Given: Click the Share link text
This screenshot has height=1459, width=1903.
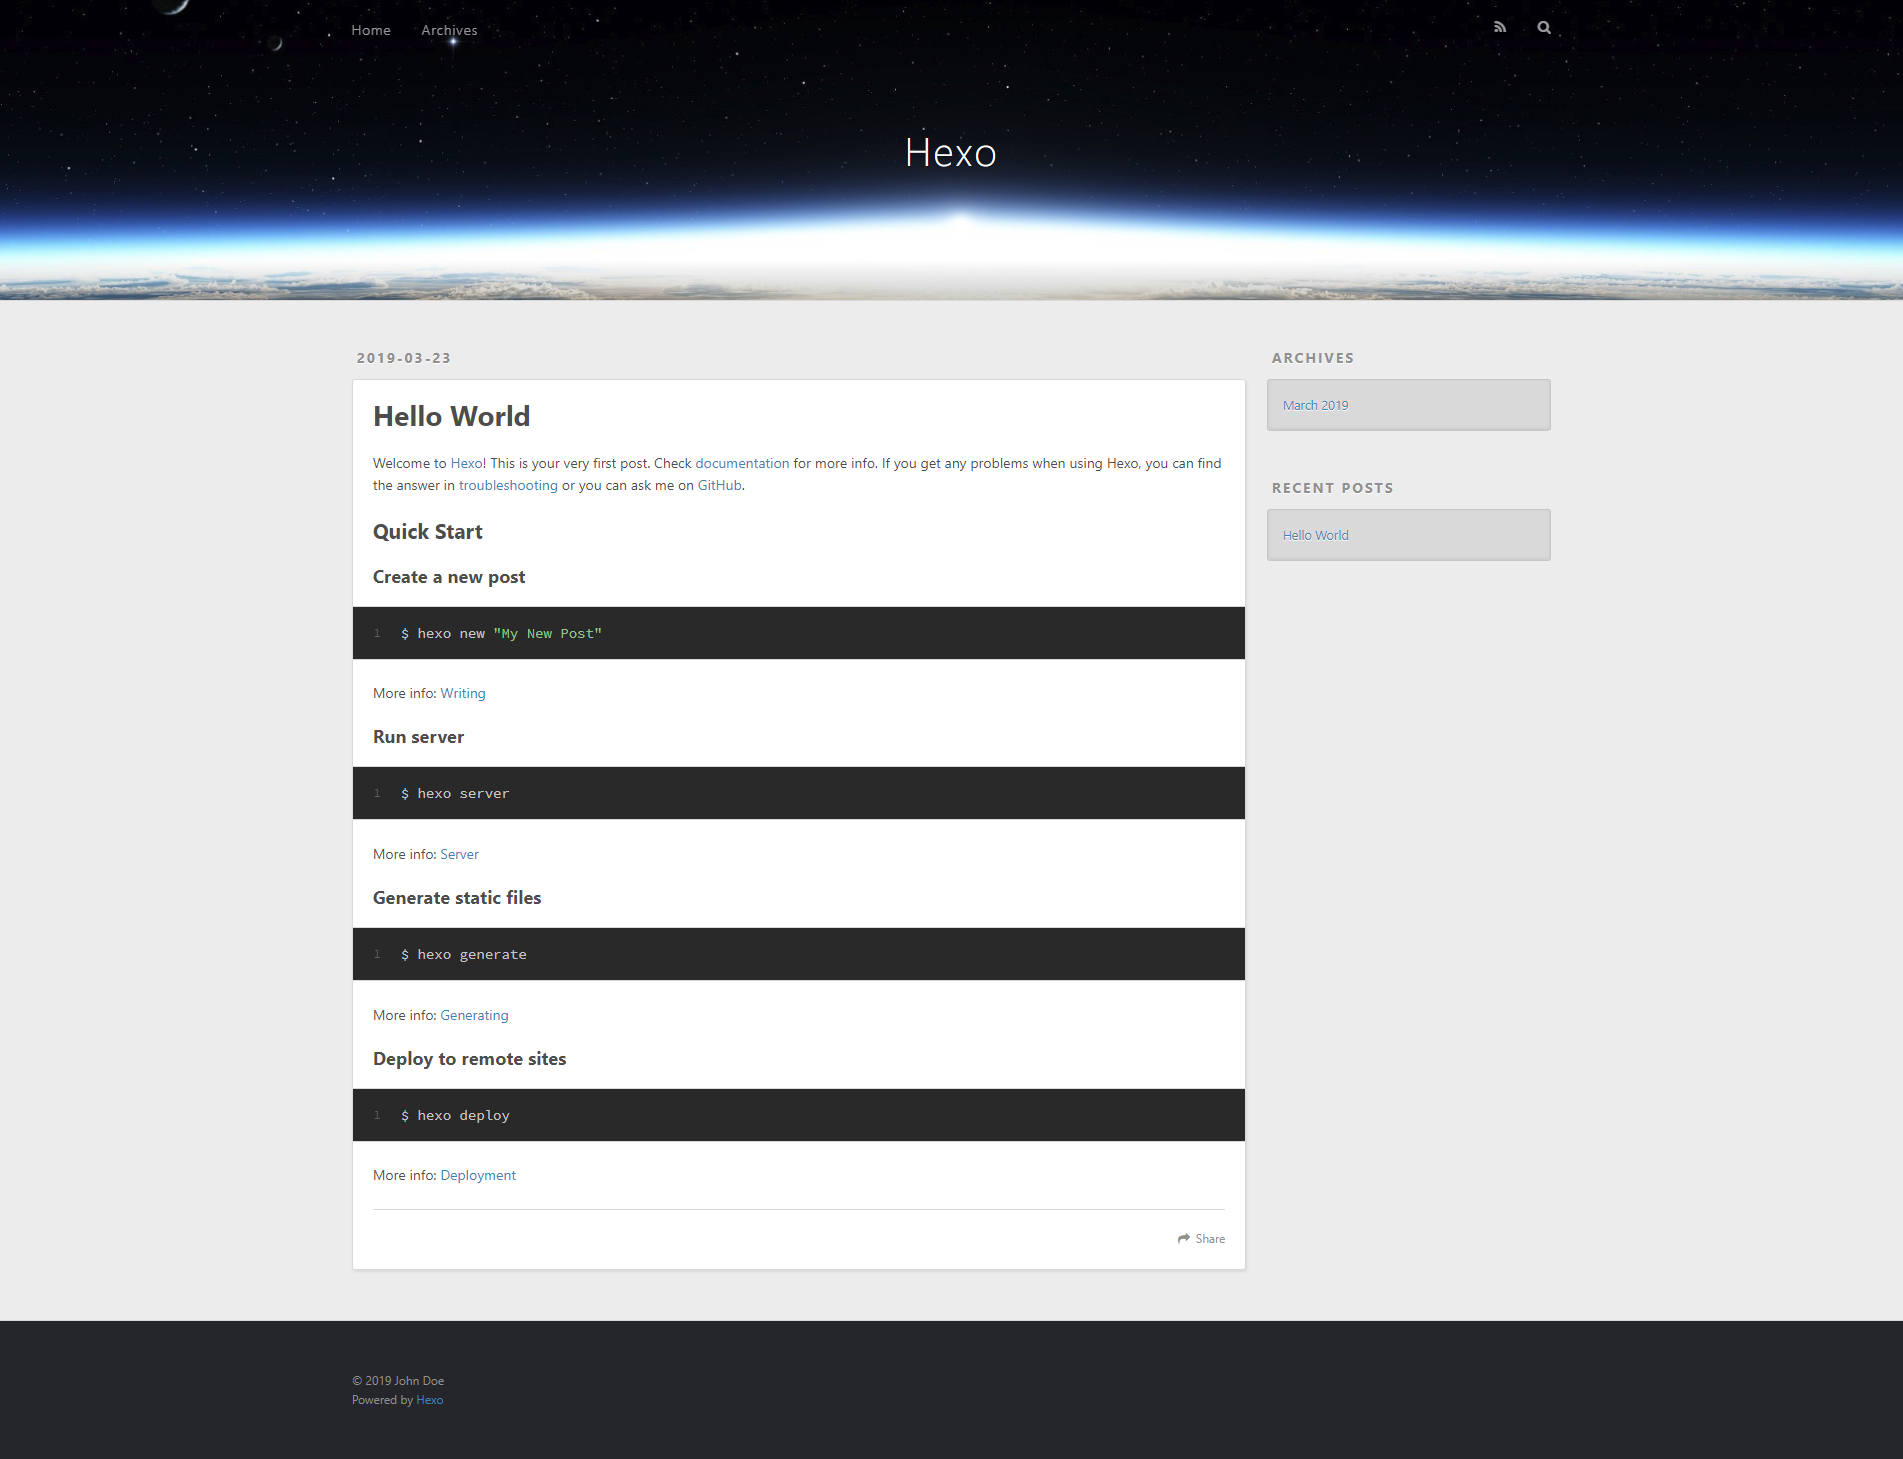Looking at the screenshot, I should click(1210, 1238).
